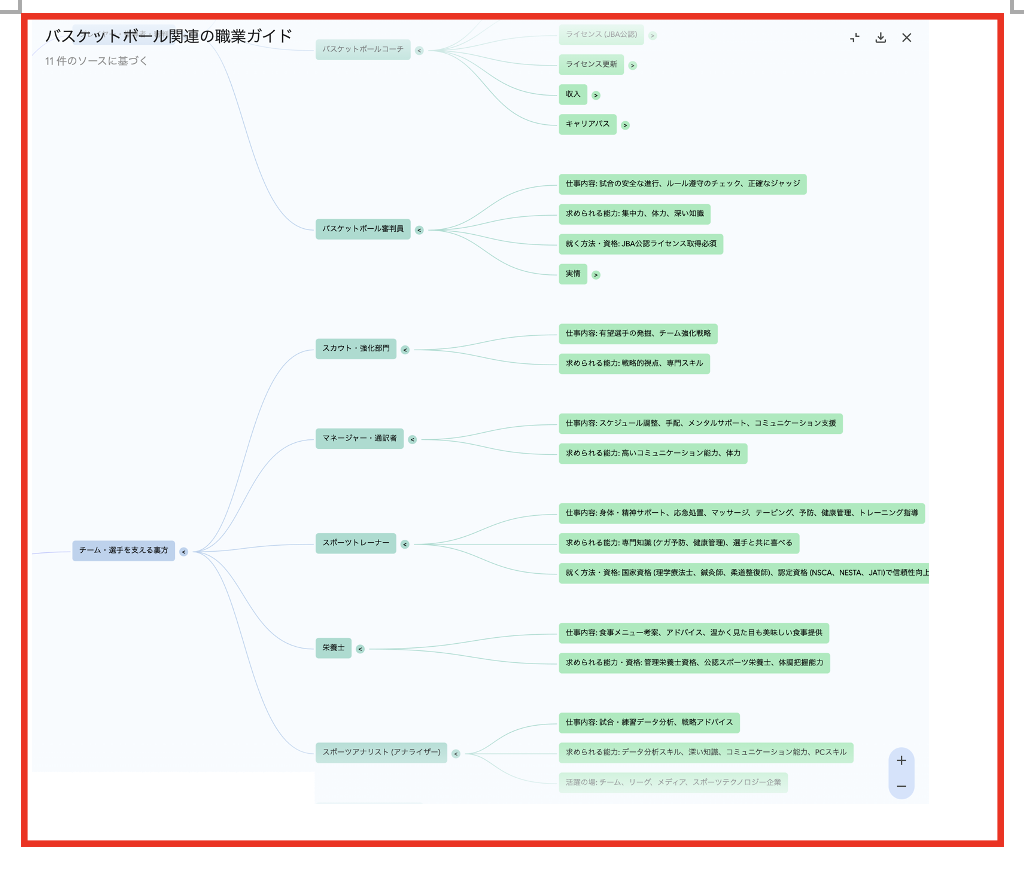This screenshot has width=1024, height=870.
Task: Select the バスケットボールコーチ node
Action: point(363,50)
